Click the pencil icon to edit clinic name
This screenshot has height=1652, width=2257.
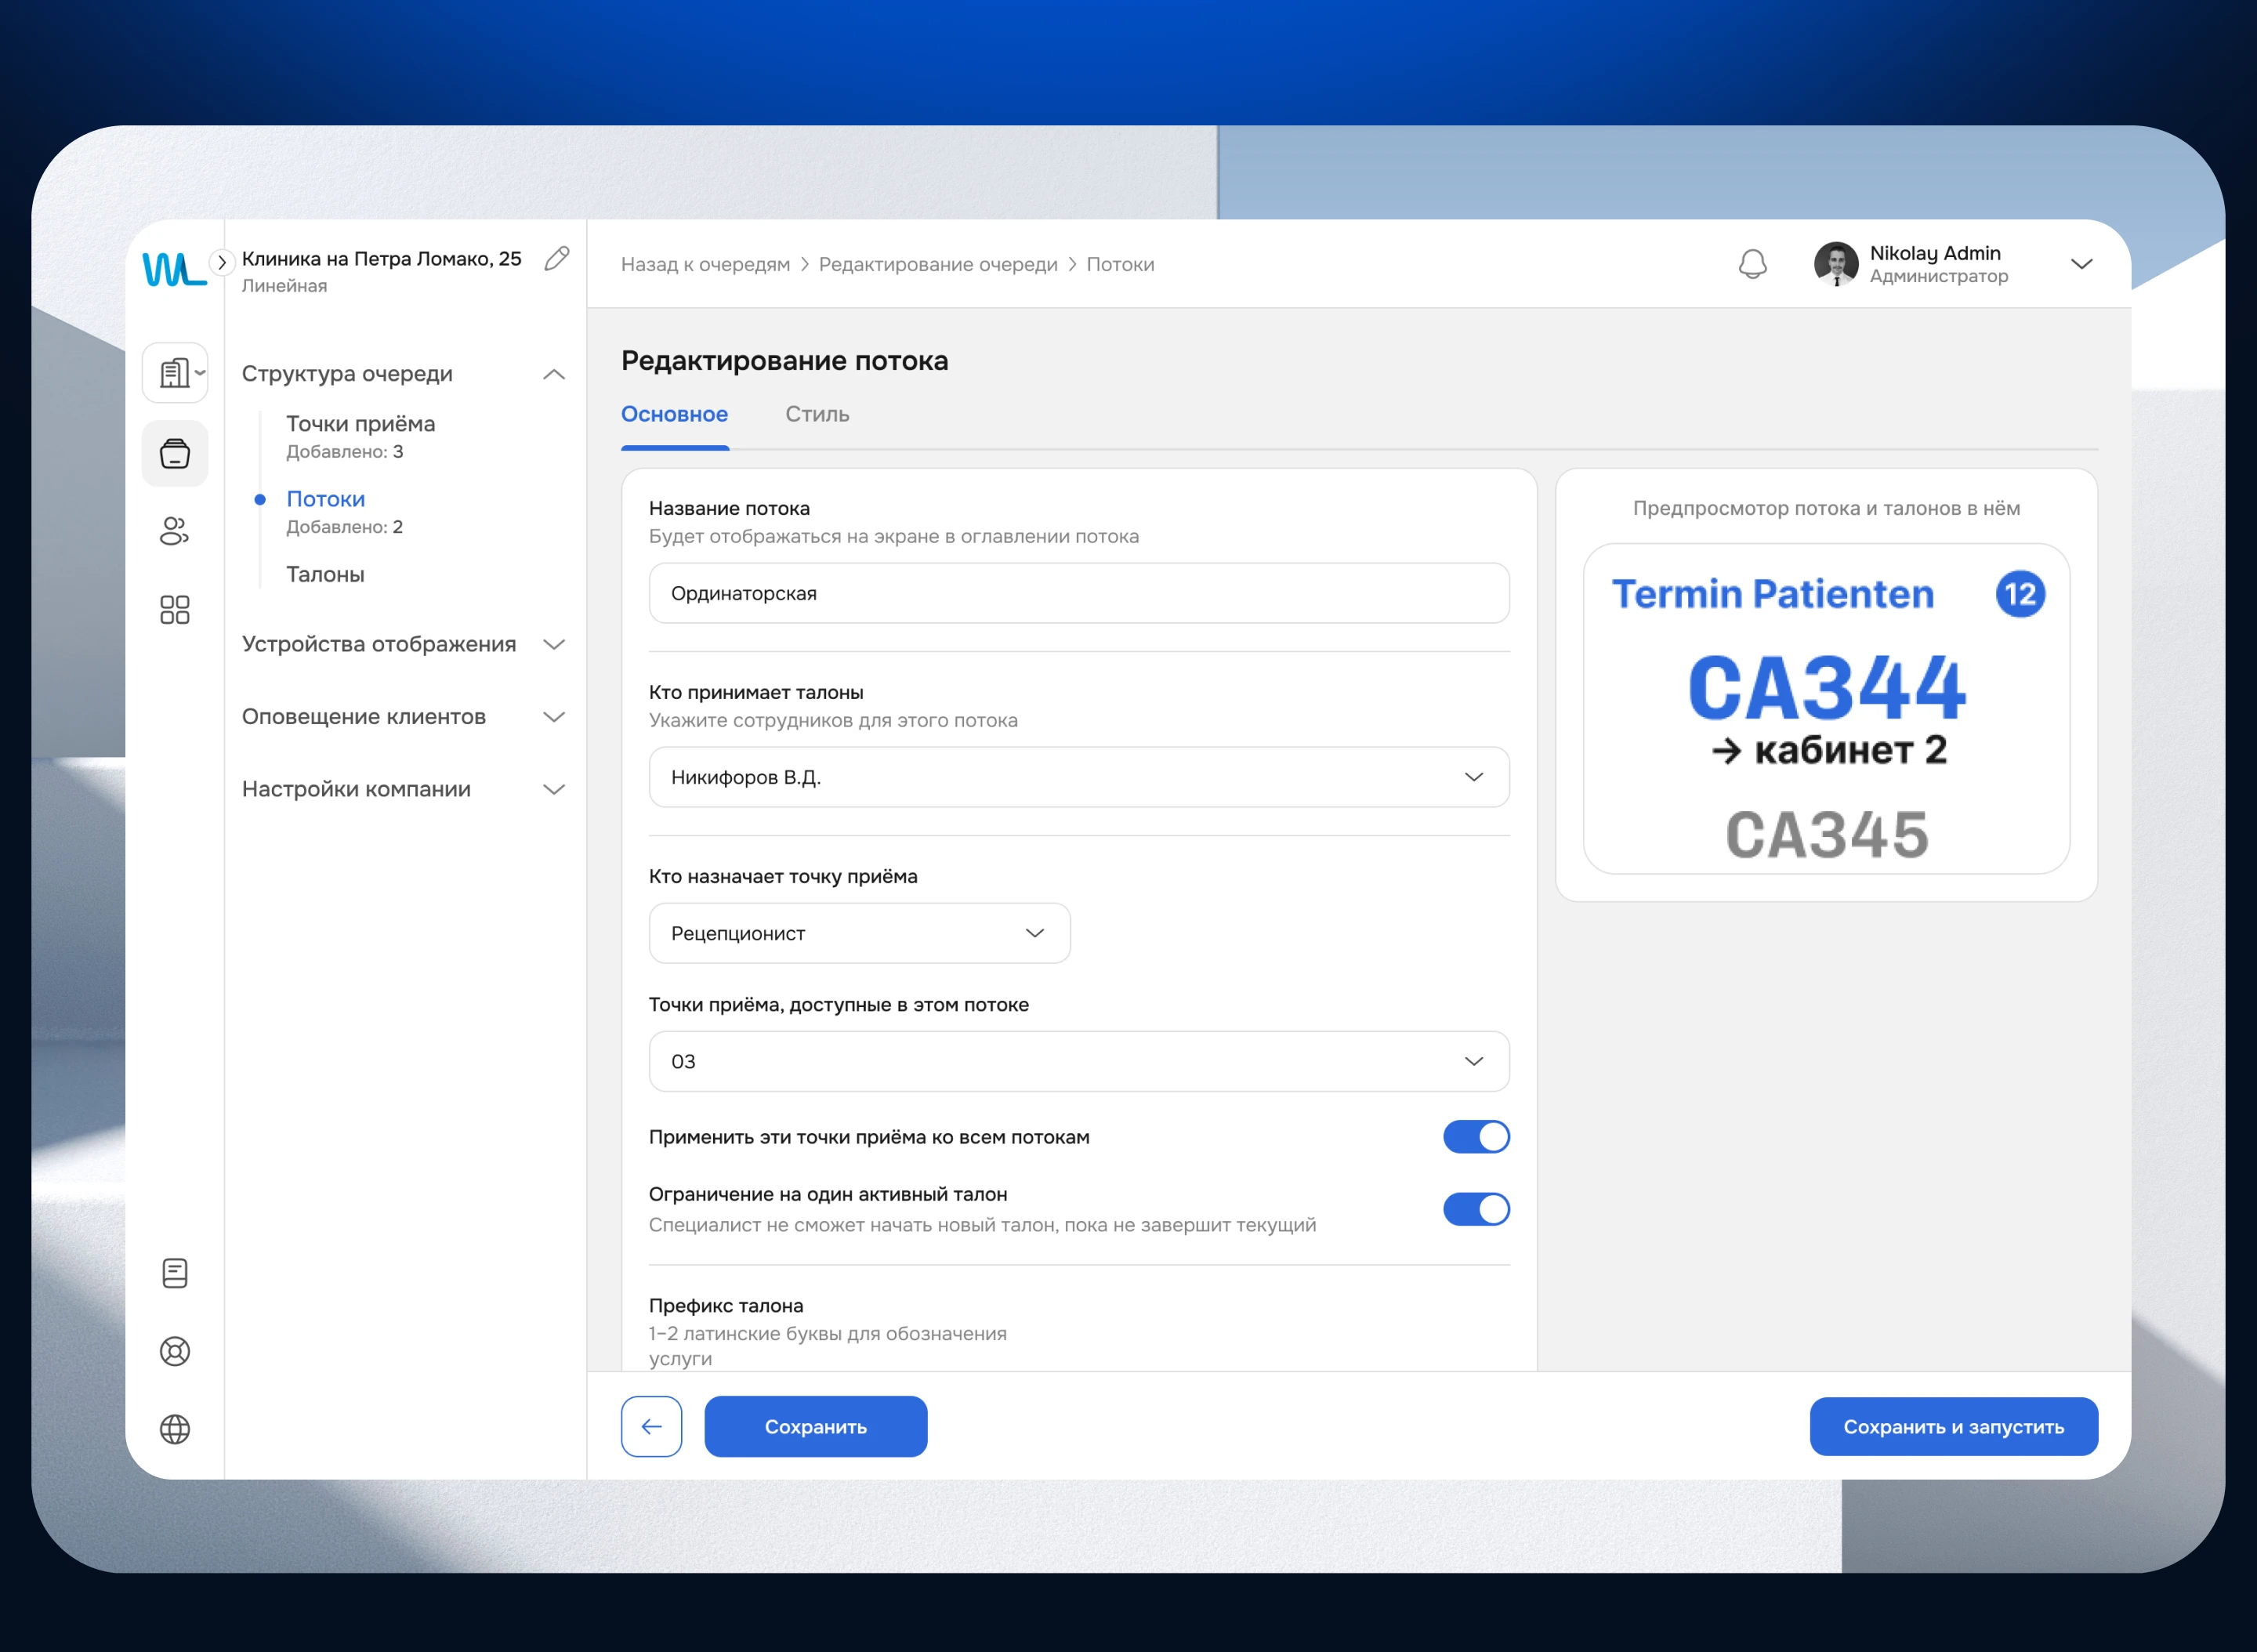coord(557,259)
